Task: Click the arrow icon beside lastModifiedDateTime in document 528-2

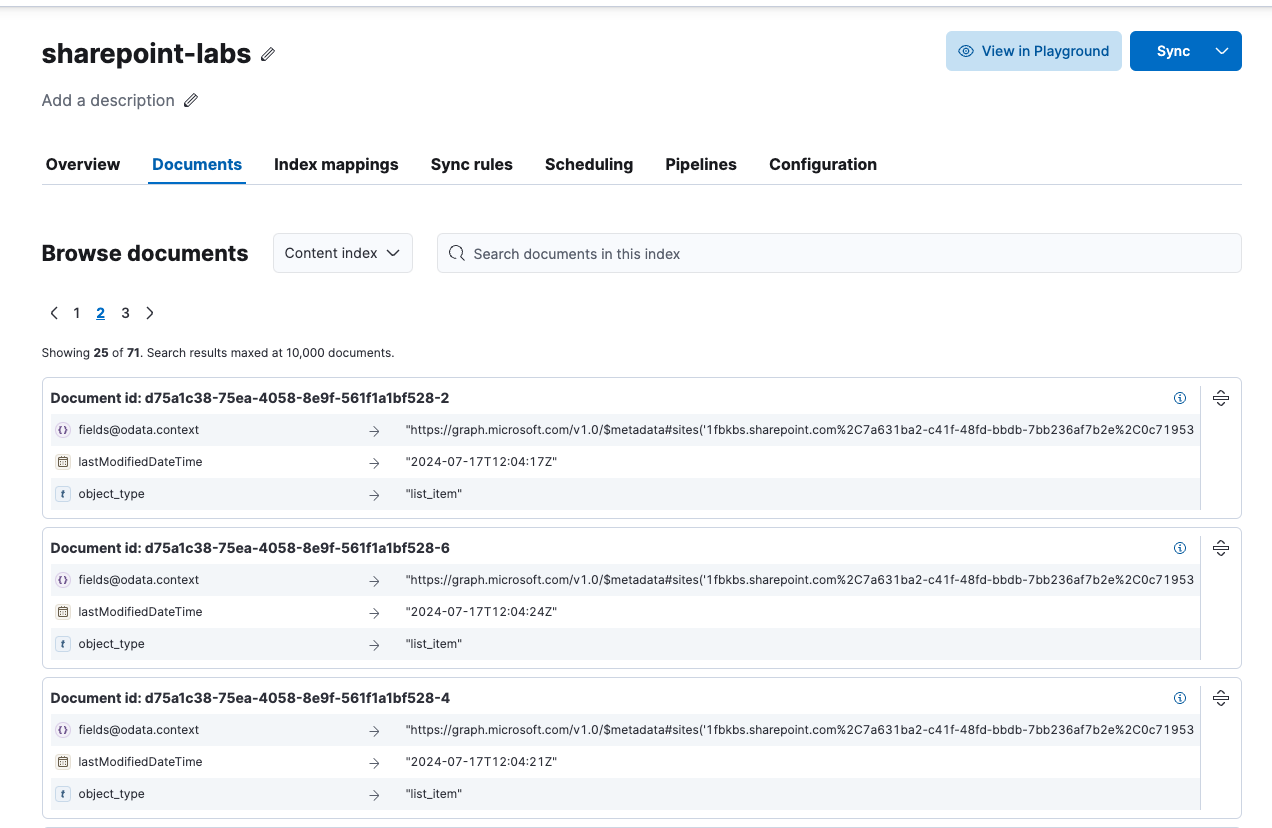Action: [x=374, y=463]
